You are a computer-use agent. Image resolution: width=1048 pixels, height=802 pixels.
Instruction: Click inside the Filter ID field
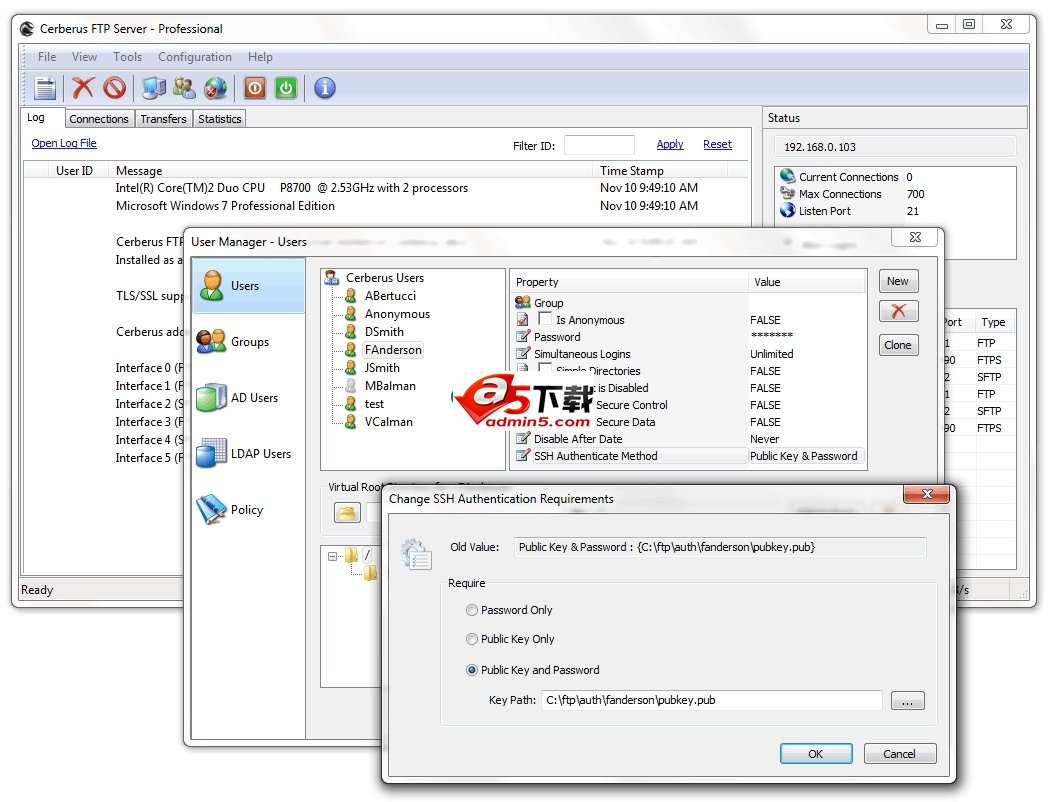point(599,144)
